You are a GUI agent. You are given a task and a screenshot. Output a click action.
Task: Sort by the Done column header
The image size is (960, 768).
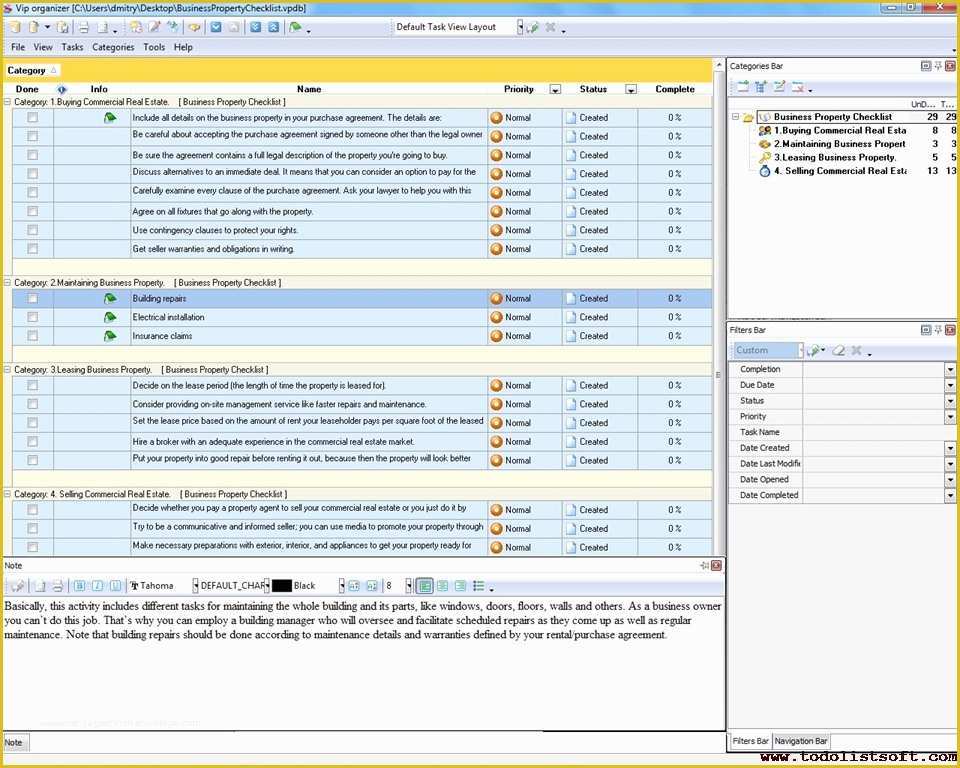click(x=28, y=89)
